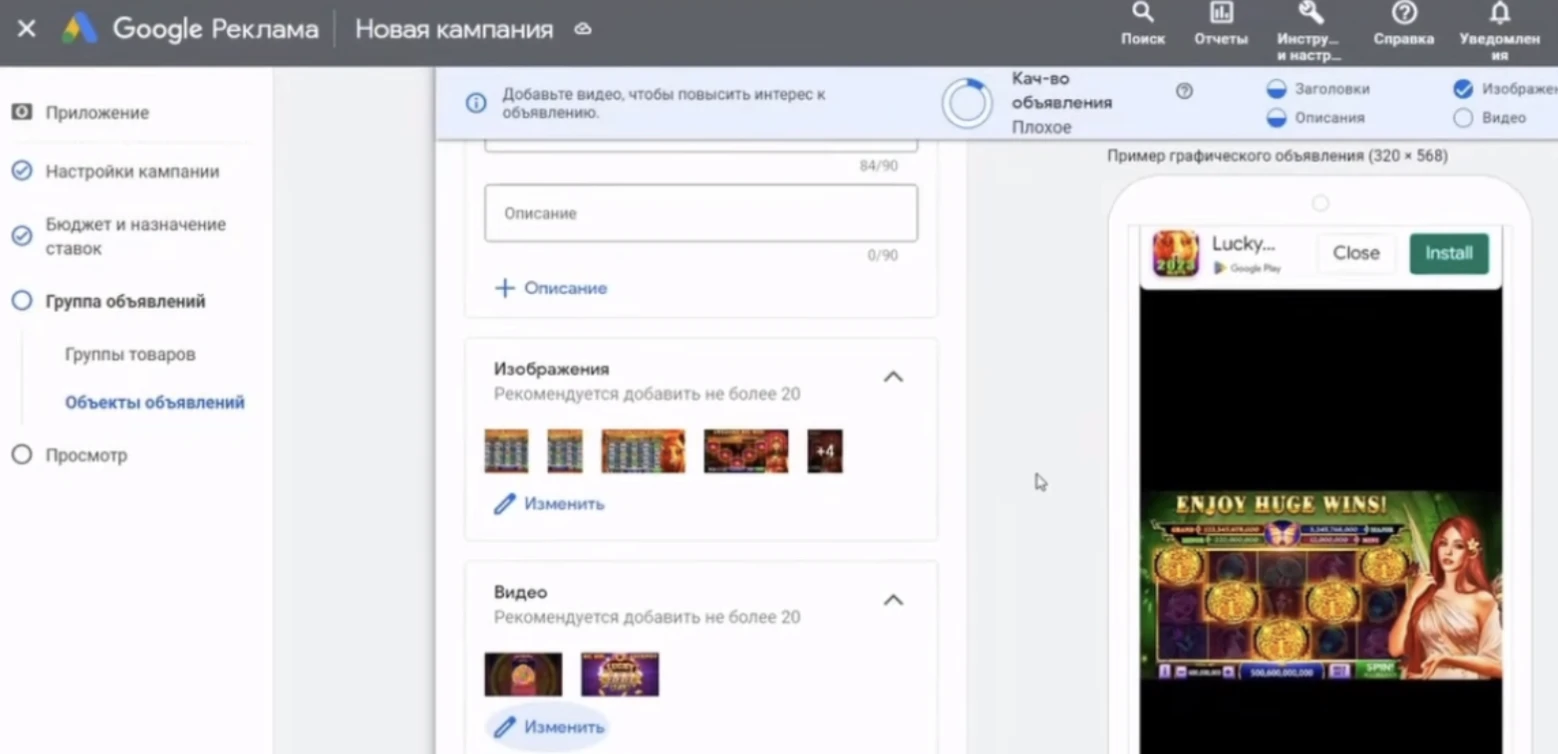Click the Приложение step icon
Viewport: 1558px width, 754px height.
pyautogui.click(x=21, y=112)
